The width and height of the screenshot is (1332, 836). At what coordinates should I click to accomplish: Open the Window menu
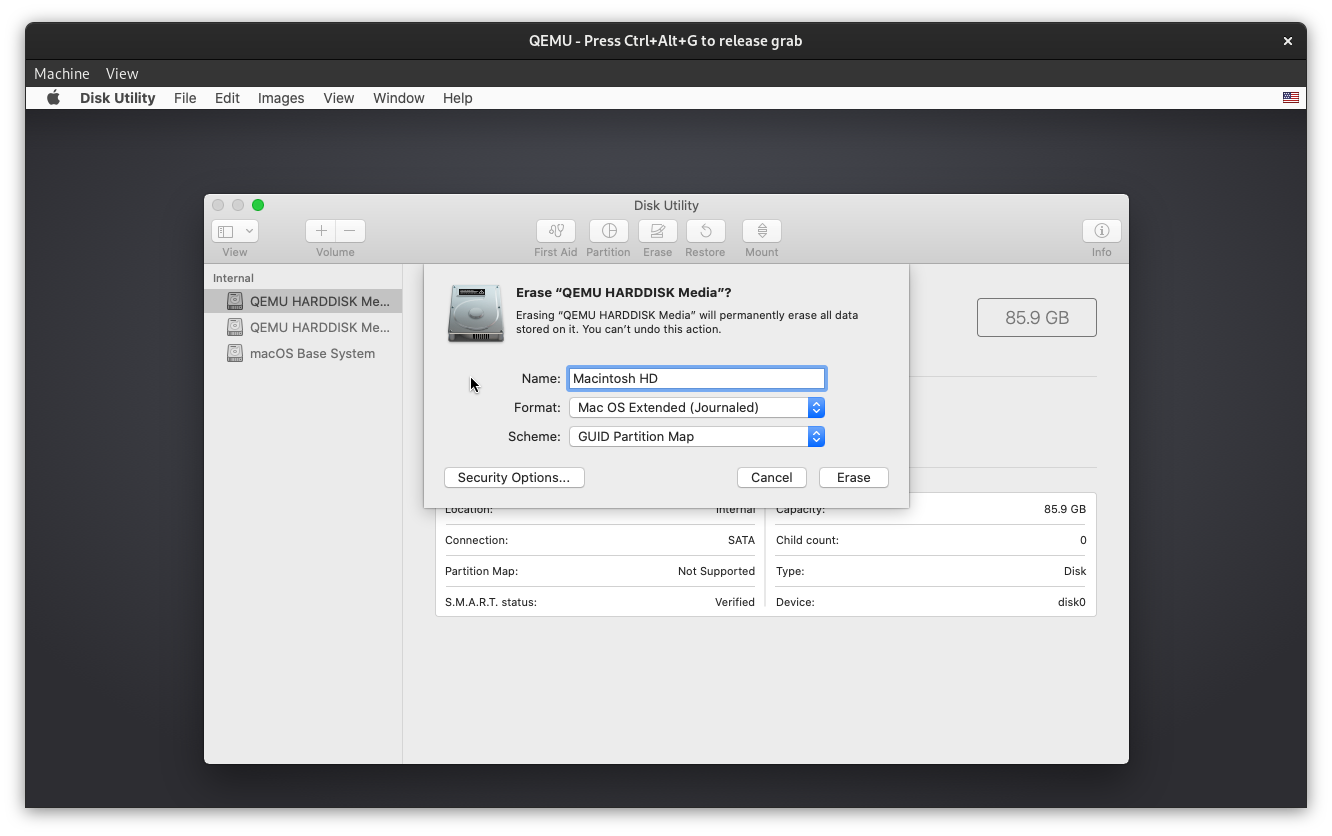[x=398, y=97]
